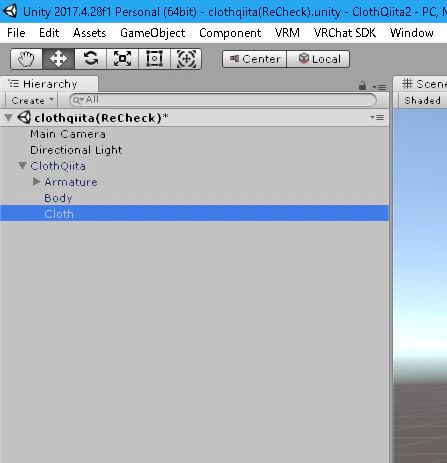This screenshot has width=447, height=463.
Task: Select the Rect Transform tool
Action: (x=154, y=59)
